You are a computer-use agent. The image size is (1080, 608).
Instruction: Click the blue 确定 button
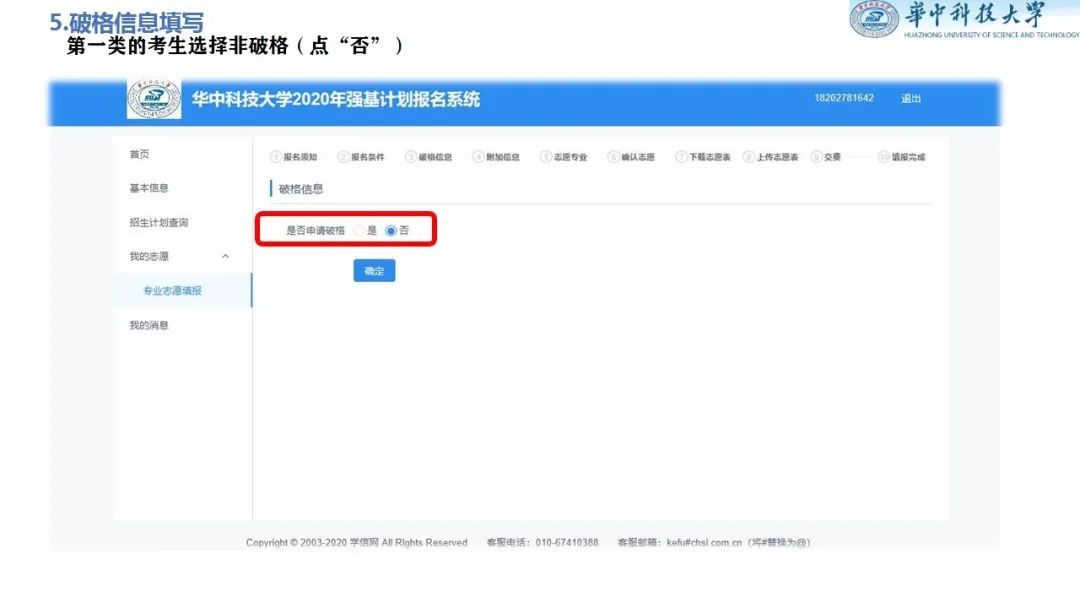pyautogui.click(x=374, y=271)
